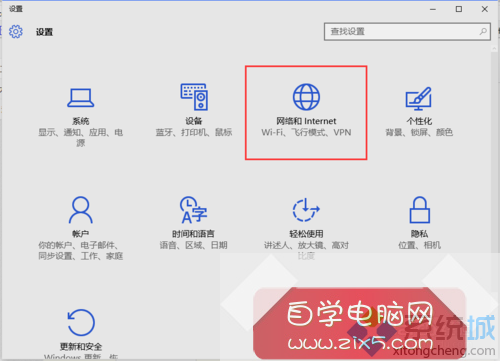Open the 更新和安全 refresh arrow icon
Viewport: 500px width, 361px height.
(x=81, y=322)
